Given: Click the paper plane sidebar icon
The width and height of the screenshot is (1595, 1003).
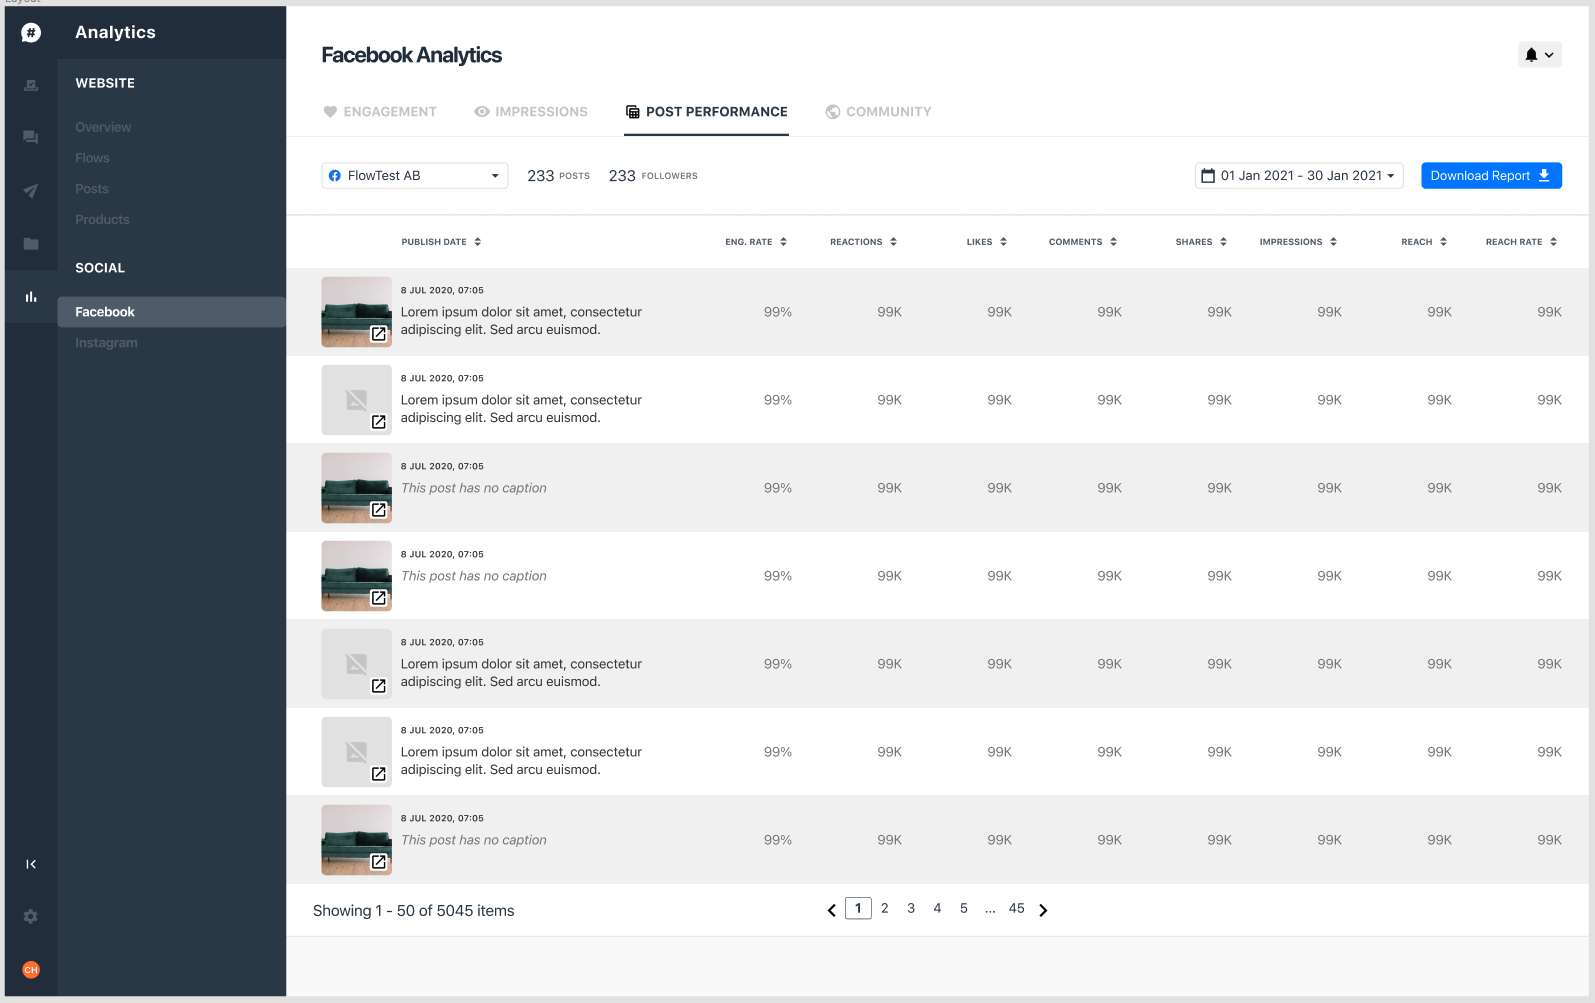Looking at the screenshot, I should 31,190.
